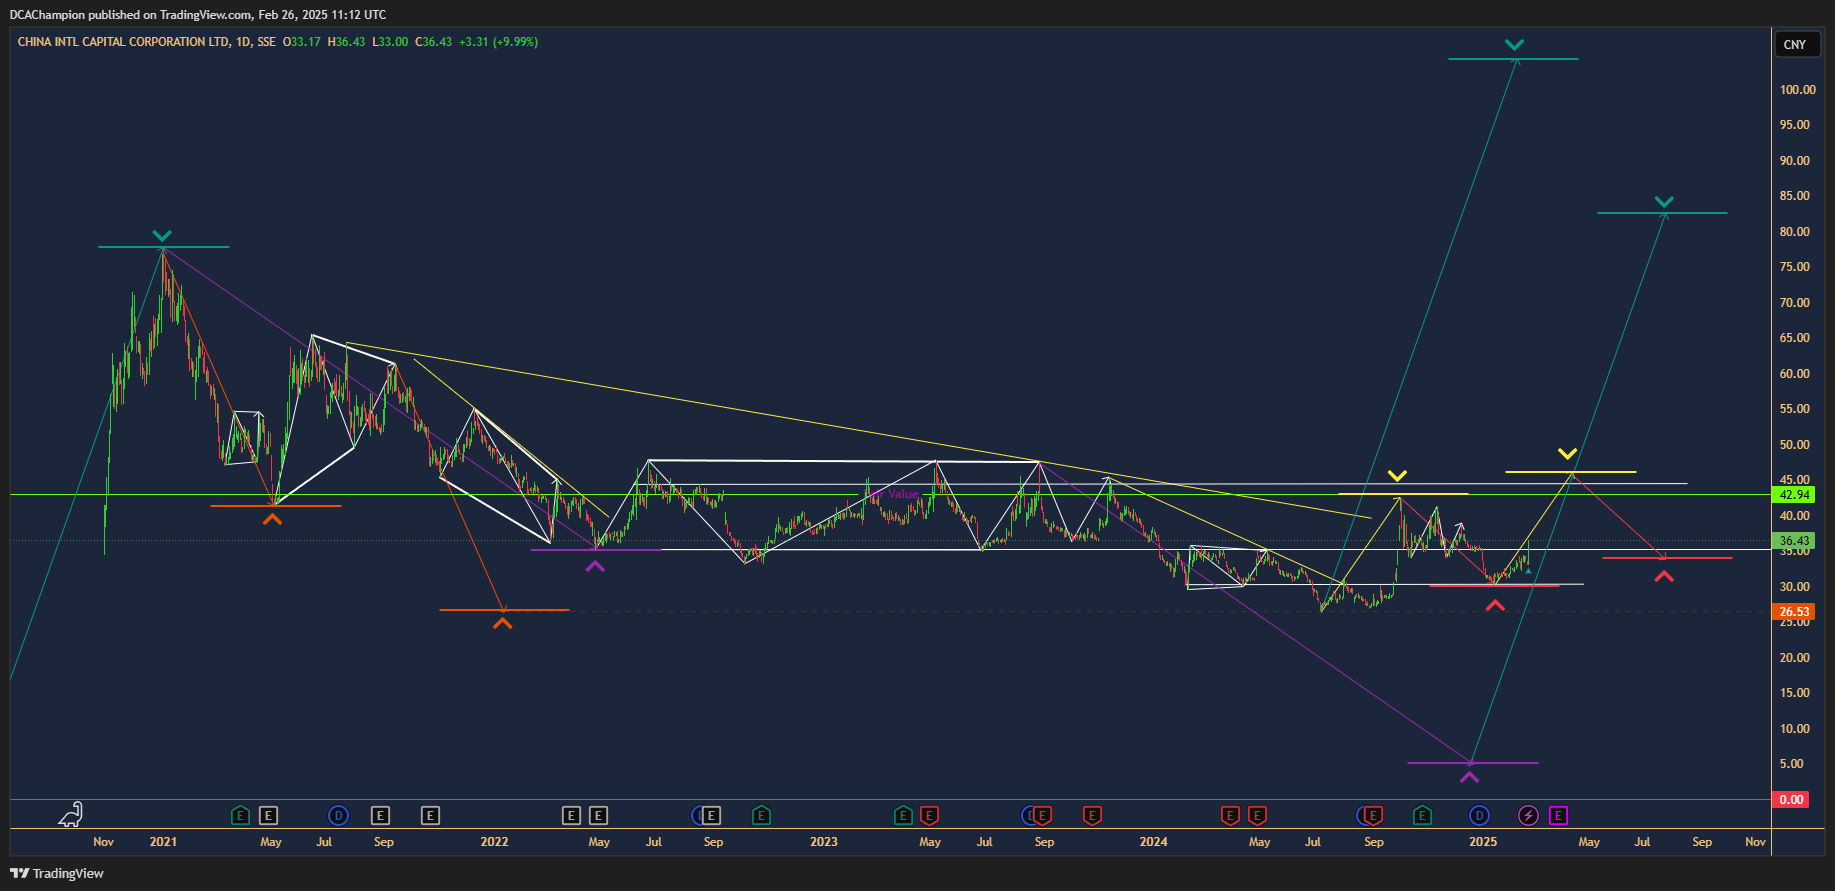Open the blue dividend marker at 2025
The image size is (1835, 891).
tap(1479, 816)
